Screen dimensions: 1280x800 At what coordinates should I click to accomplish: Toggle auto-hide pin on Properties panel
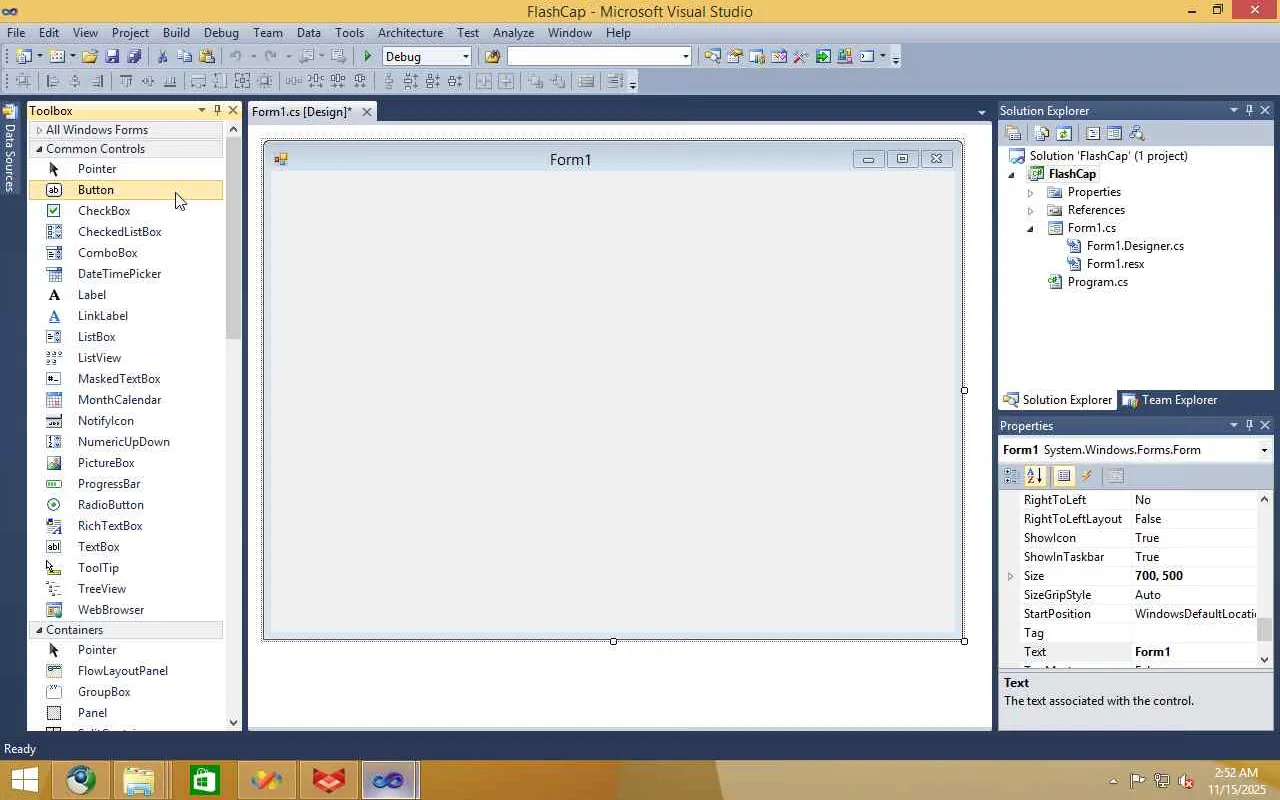point(1249,425)
